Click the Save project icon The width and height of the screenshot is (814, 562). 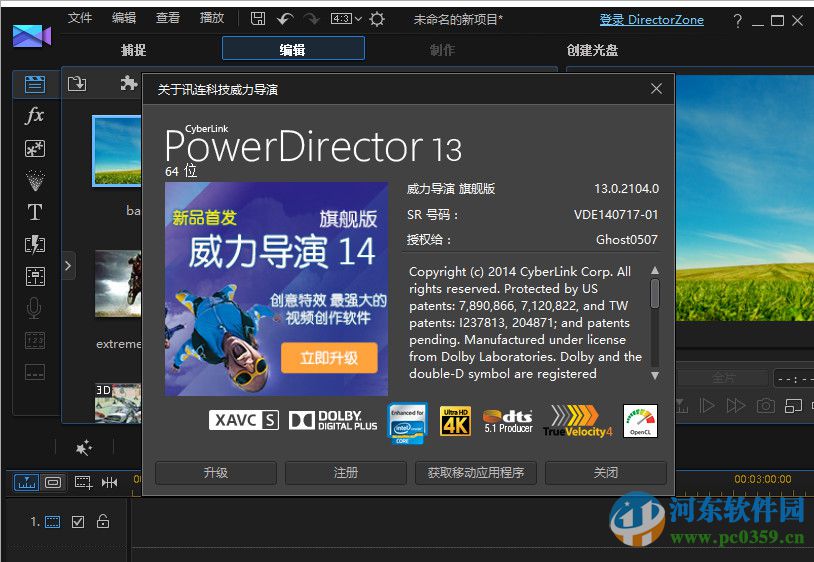pos(257,19)
